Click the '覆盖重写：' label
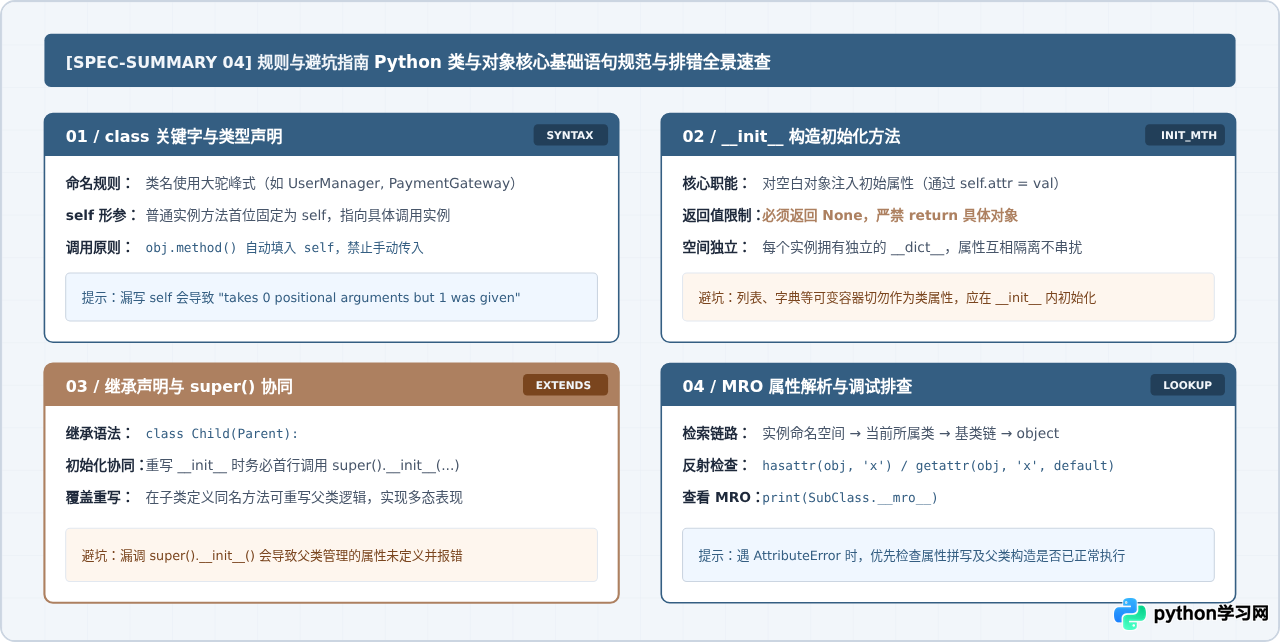Image resolution: width=1280 pixels, height=642 pixels. tap(100, 497)
